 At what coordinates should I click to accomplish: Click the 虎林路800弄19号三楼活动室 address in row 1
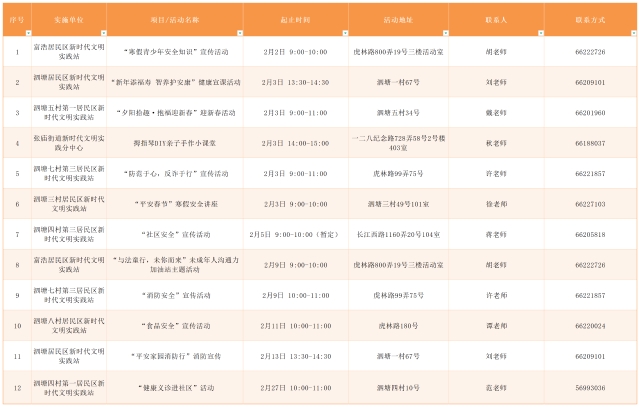coord(398,52)
